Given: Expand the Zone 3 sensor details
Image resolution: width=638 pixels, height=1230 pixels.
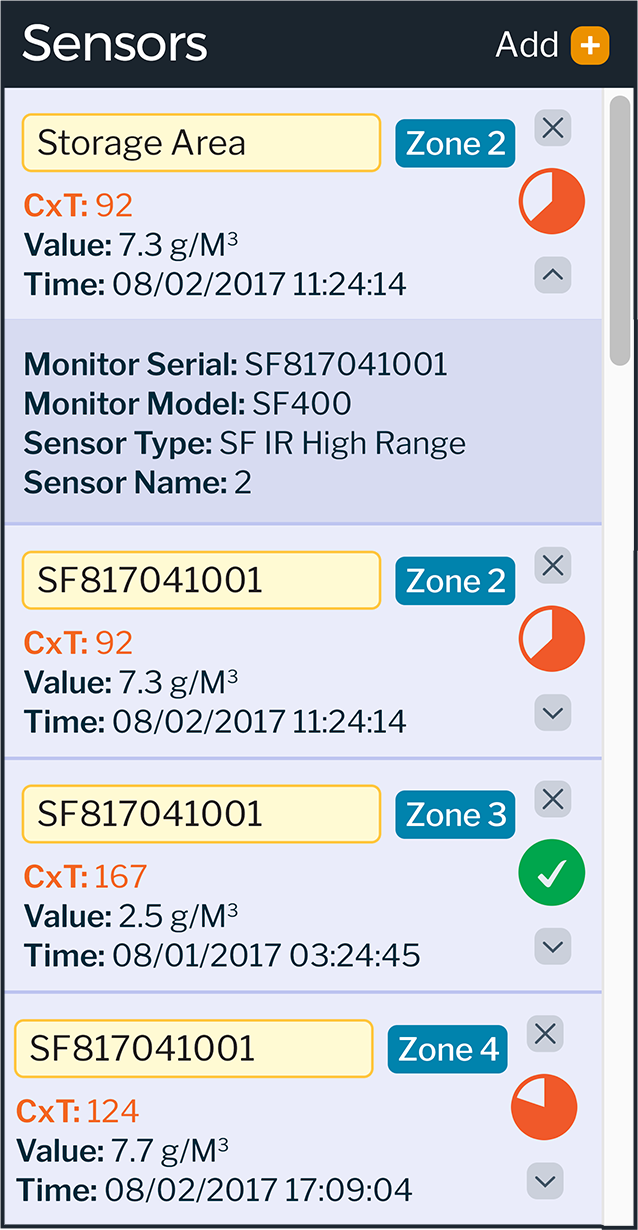Looking at the screenshot, I should click(x=552, y=946).
